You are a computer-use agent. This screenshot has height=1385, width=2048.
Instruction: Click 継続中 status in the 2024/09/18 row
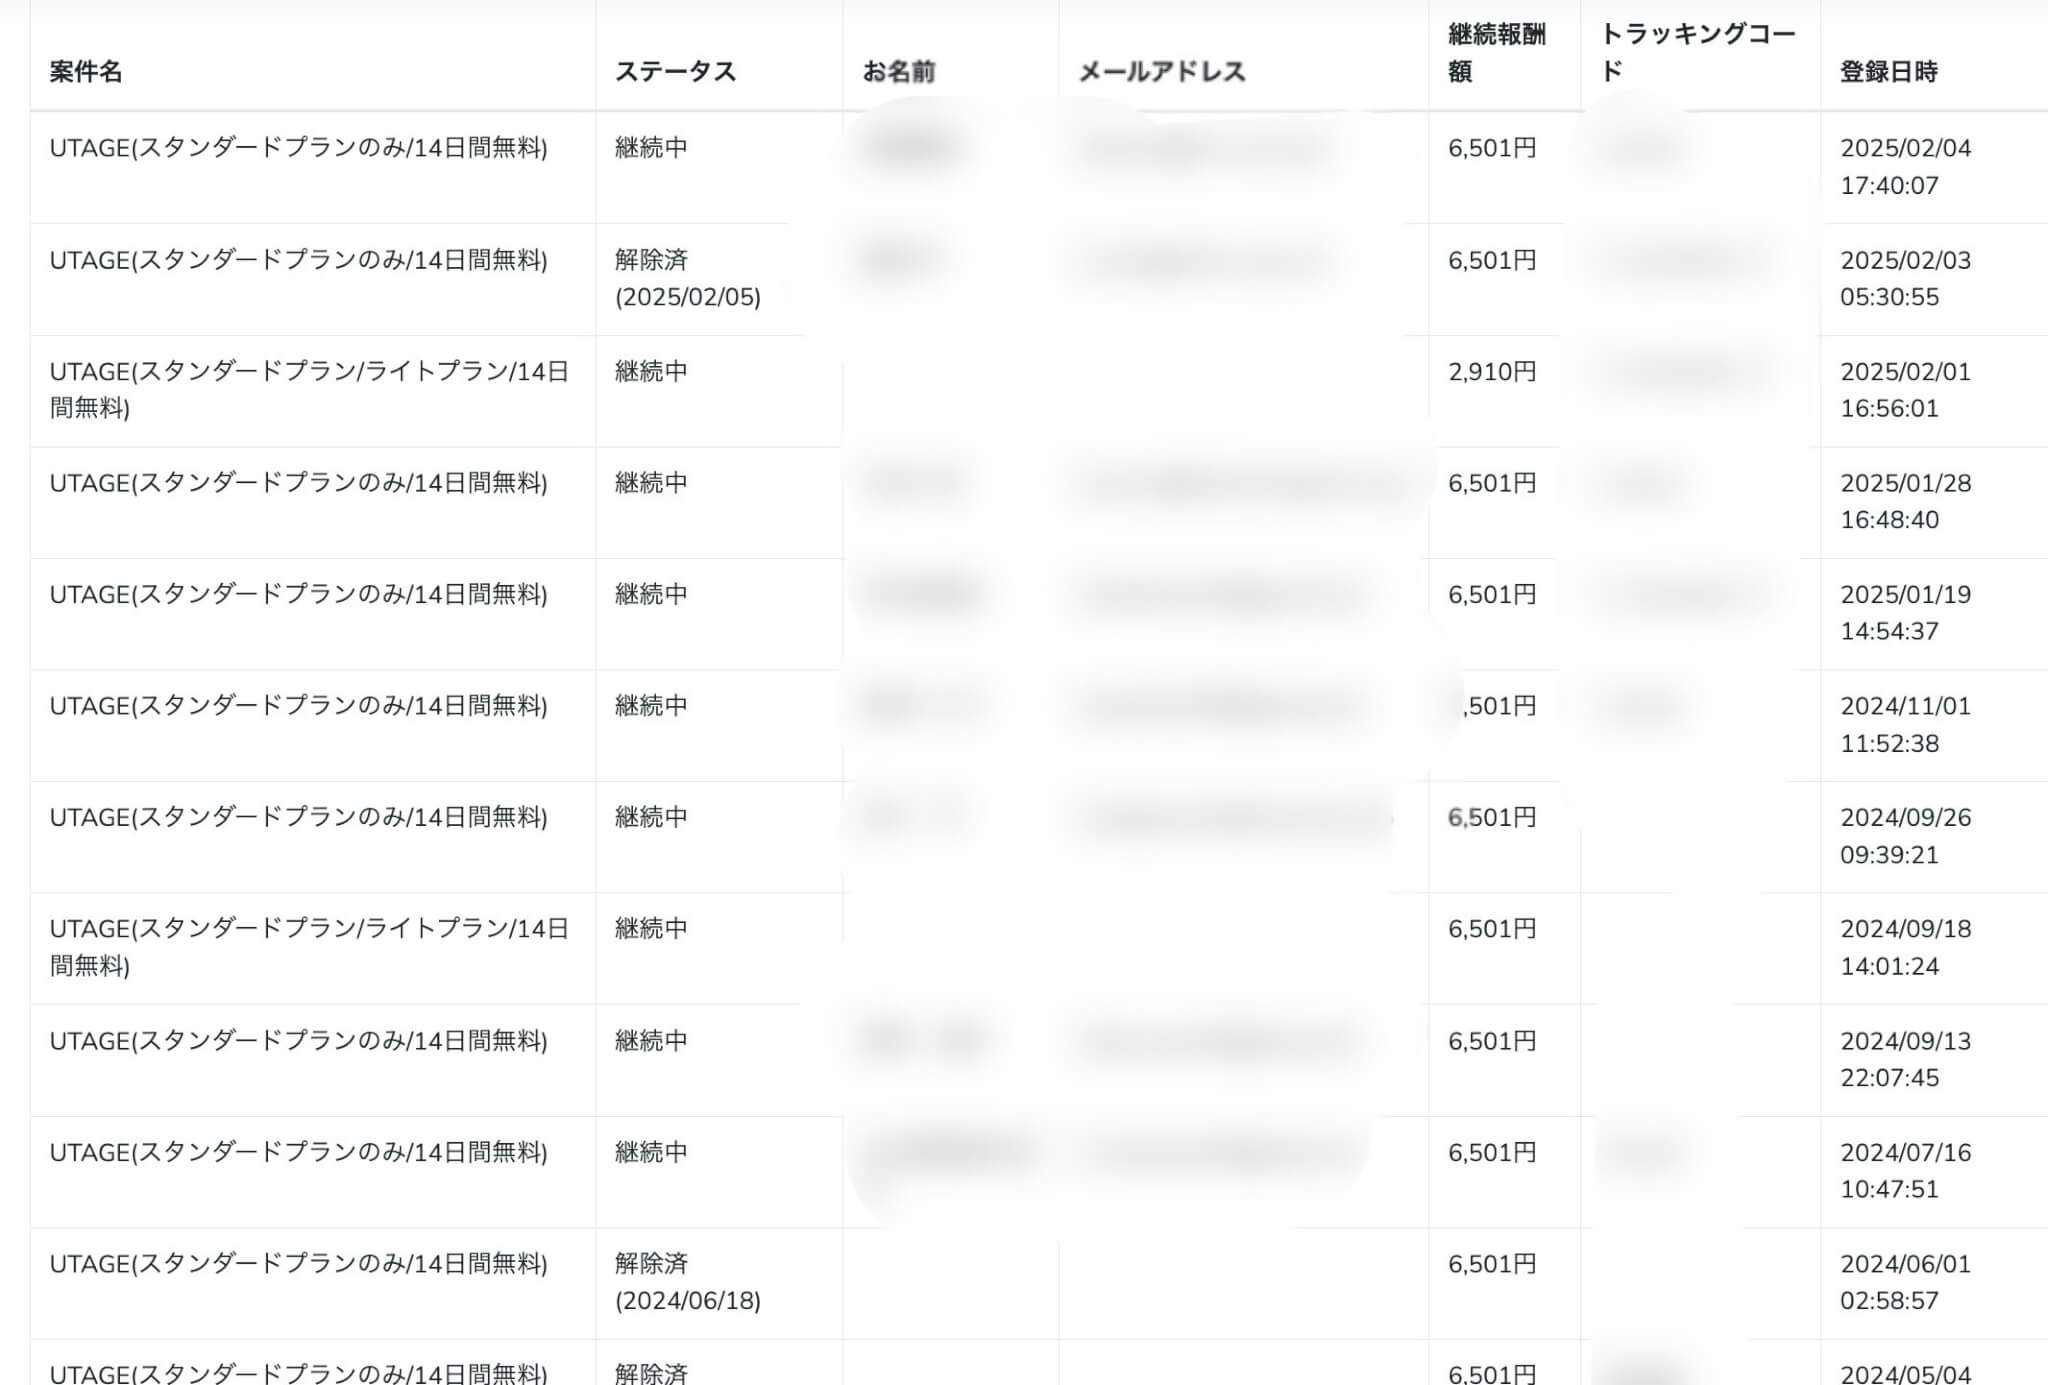[651, 928]
